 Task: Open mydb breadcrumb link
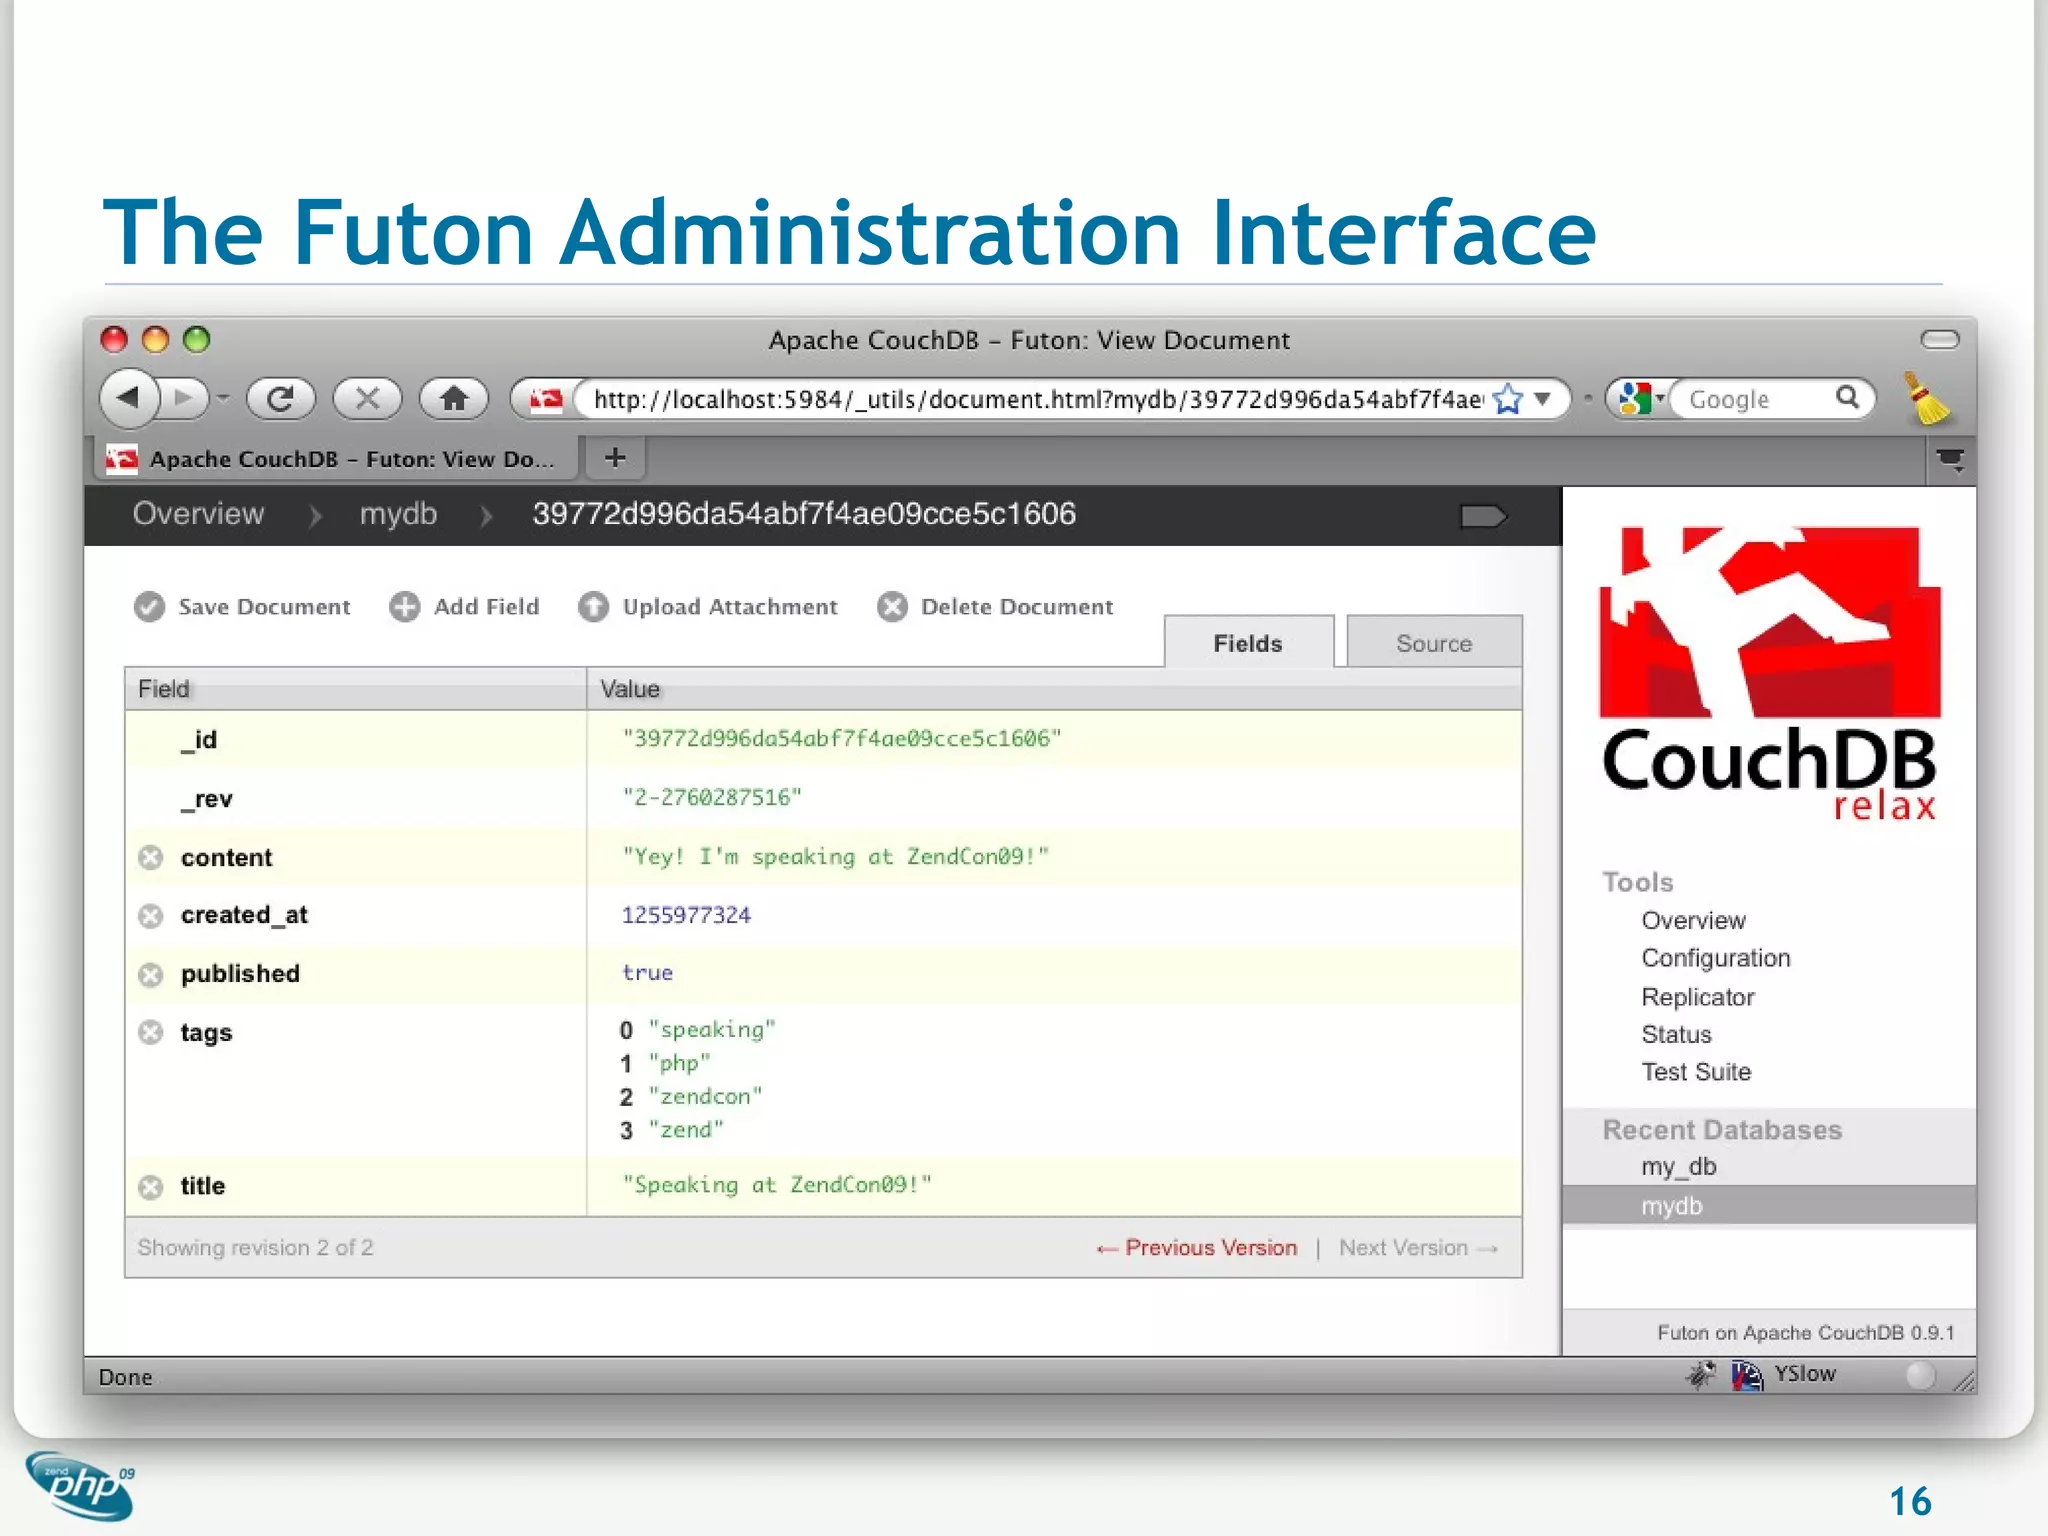tap(398, 514)
